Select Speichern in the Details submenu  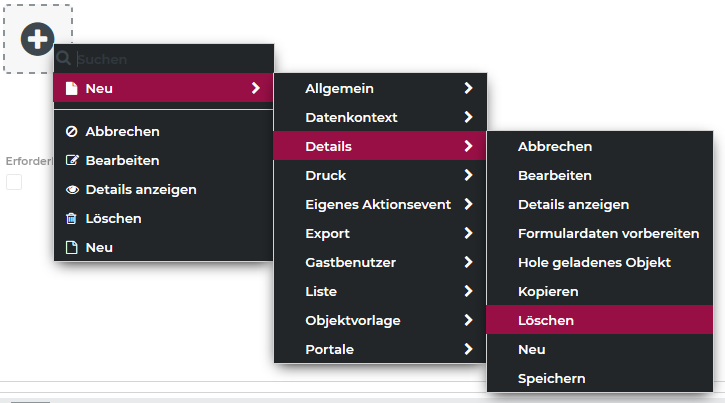(551, 379)
